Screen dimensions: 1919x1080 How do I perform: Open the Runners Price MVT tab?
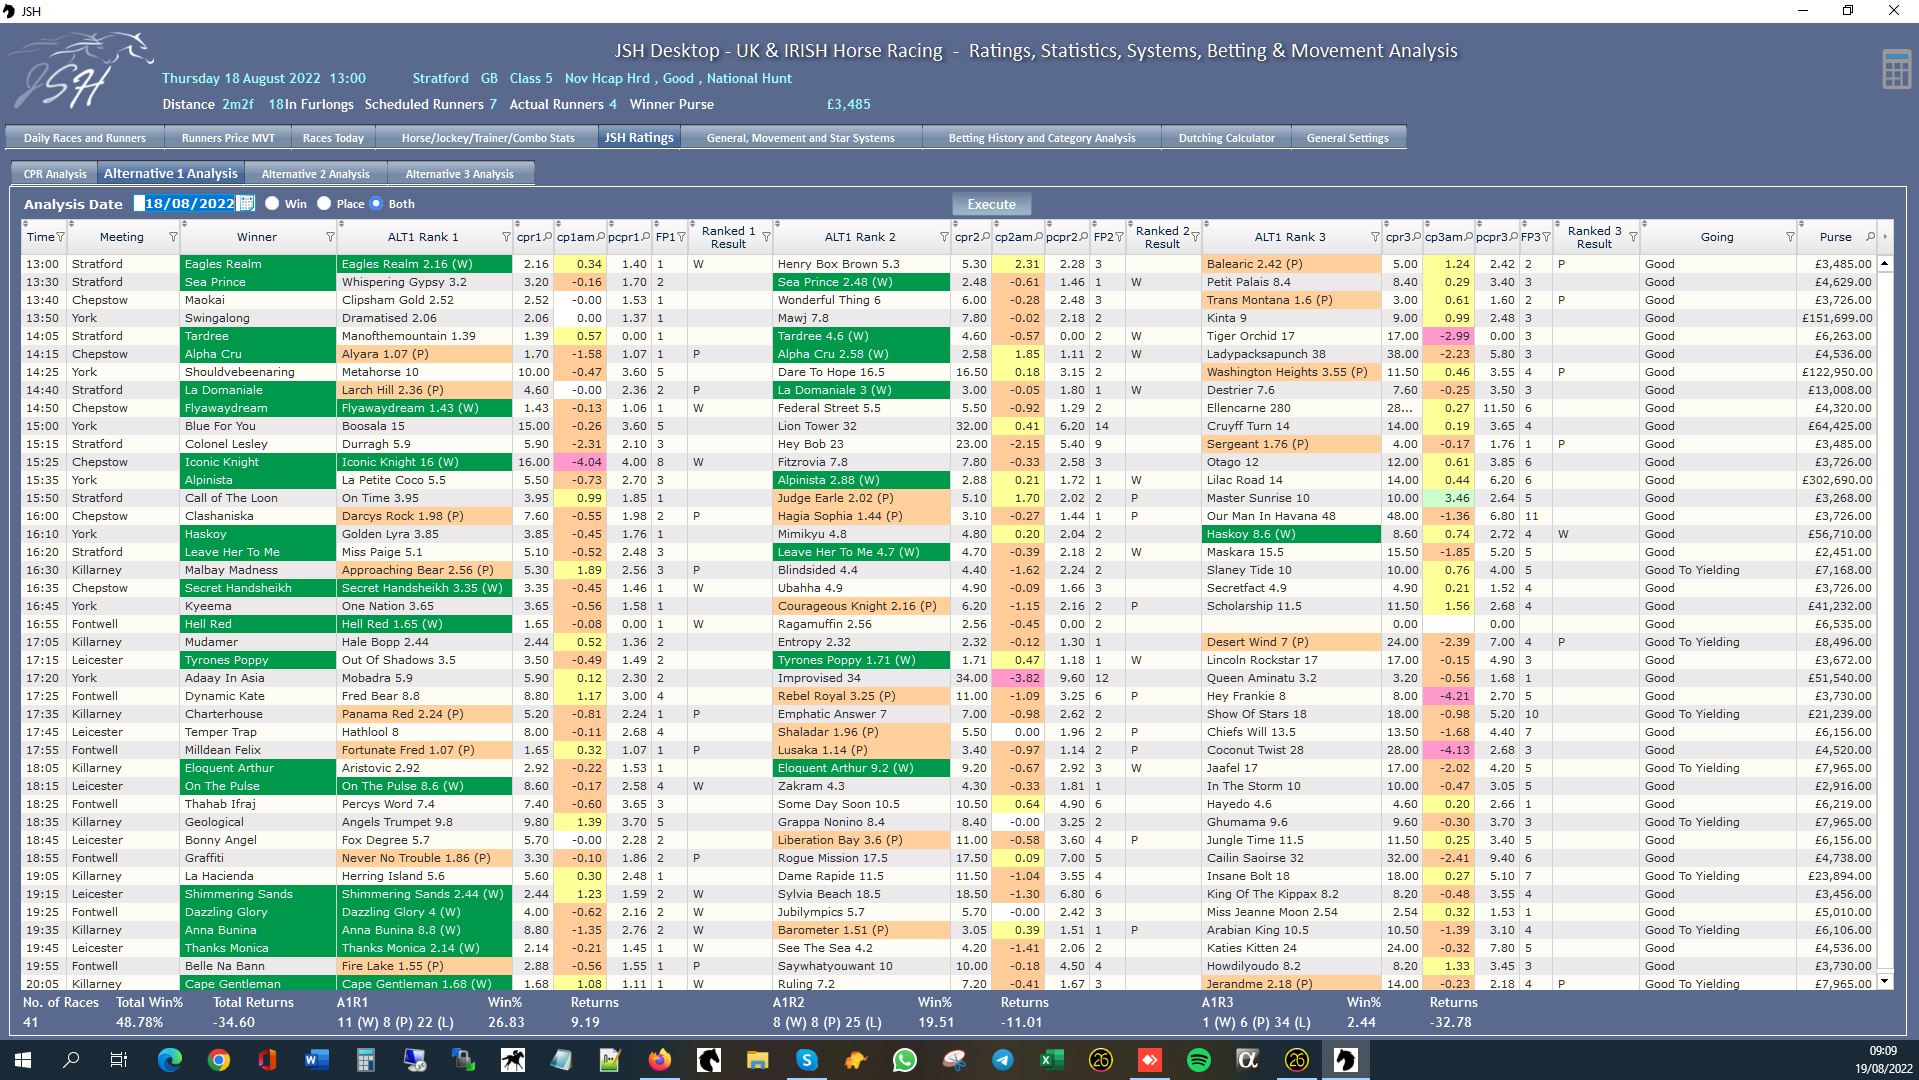click(x=228, y=138)
